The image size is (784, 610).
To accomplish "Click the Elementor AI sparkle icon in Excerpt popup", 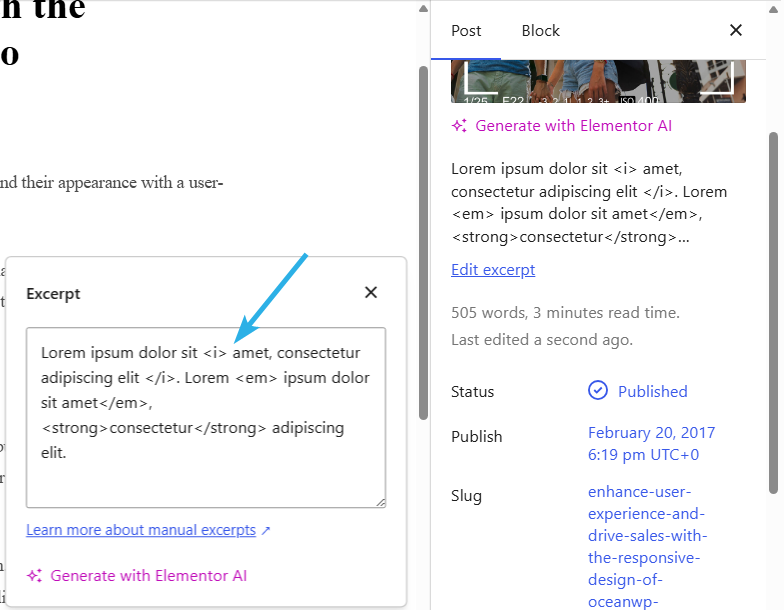I will 34,576.
